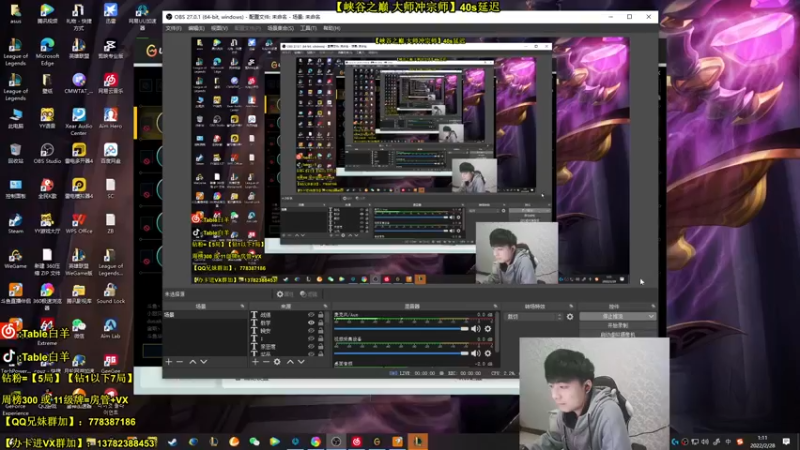This screenshot has width=800, height=450.
Task: Toggle visibility eye of third source
Action: 311,331
